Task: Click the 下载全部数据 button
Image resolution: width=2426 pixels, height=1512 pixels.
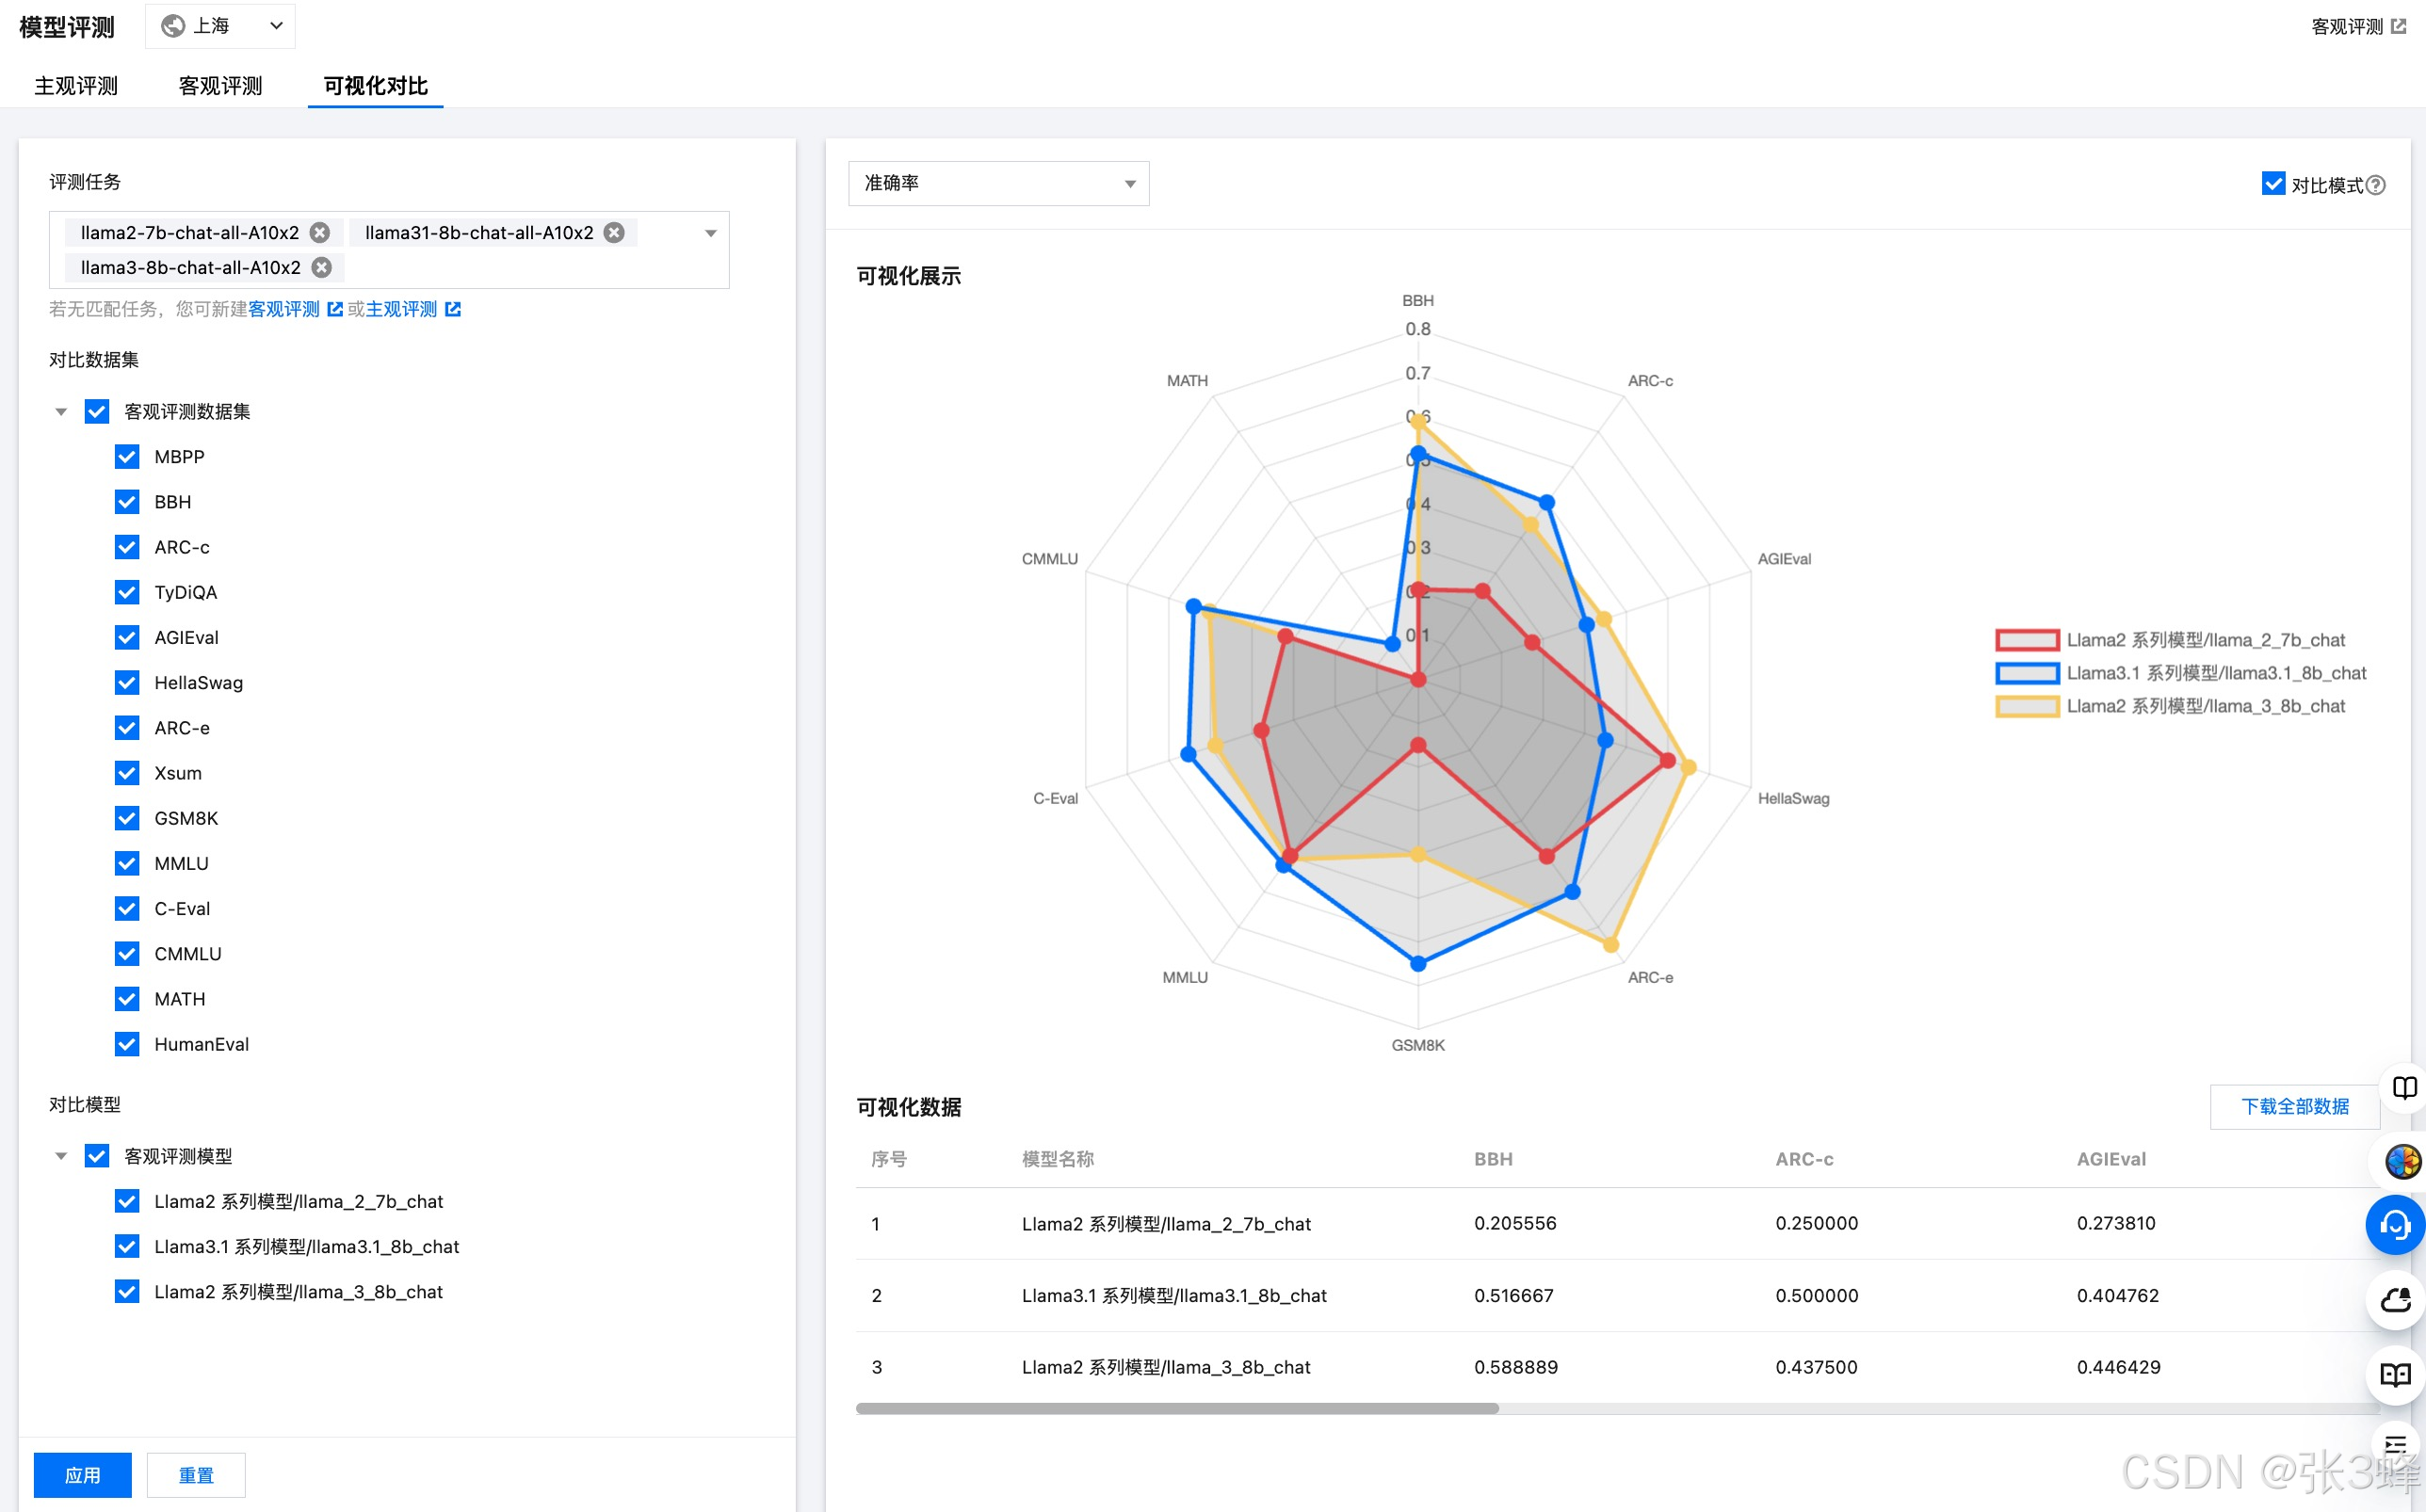Action: (x=2294, y=1106)
